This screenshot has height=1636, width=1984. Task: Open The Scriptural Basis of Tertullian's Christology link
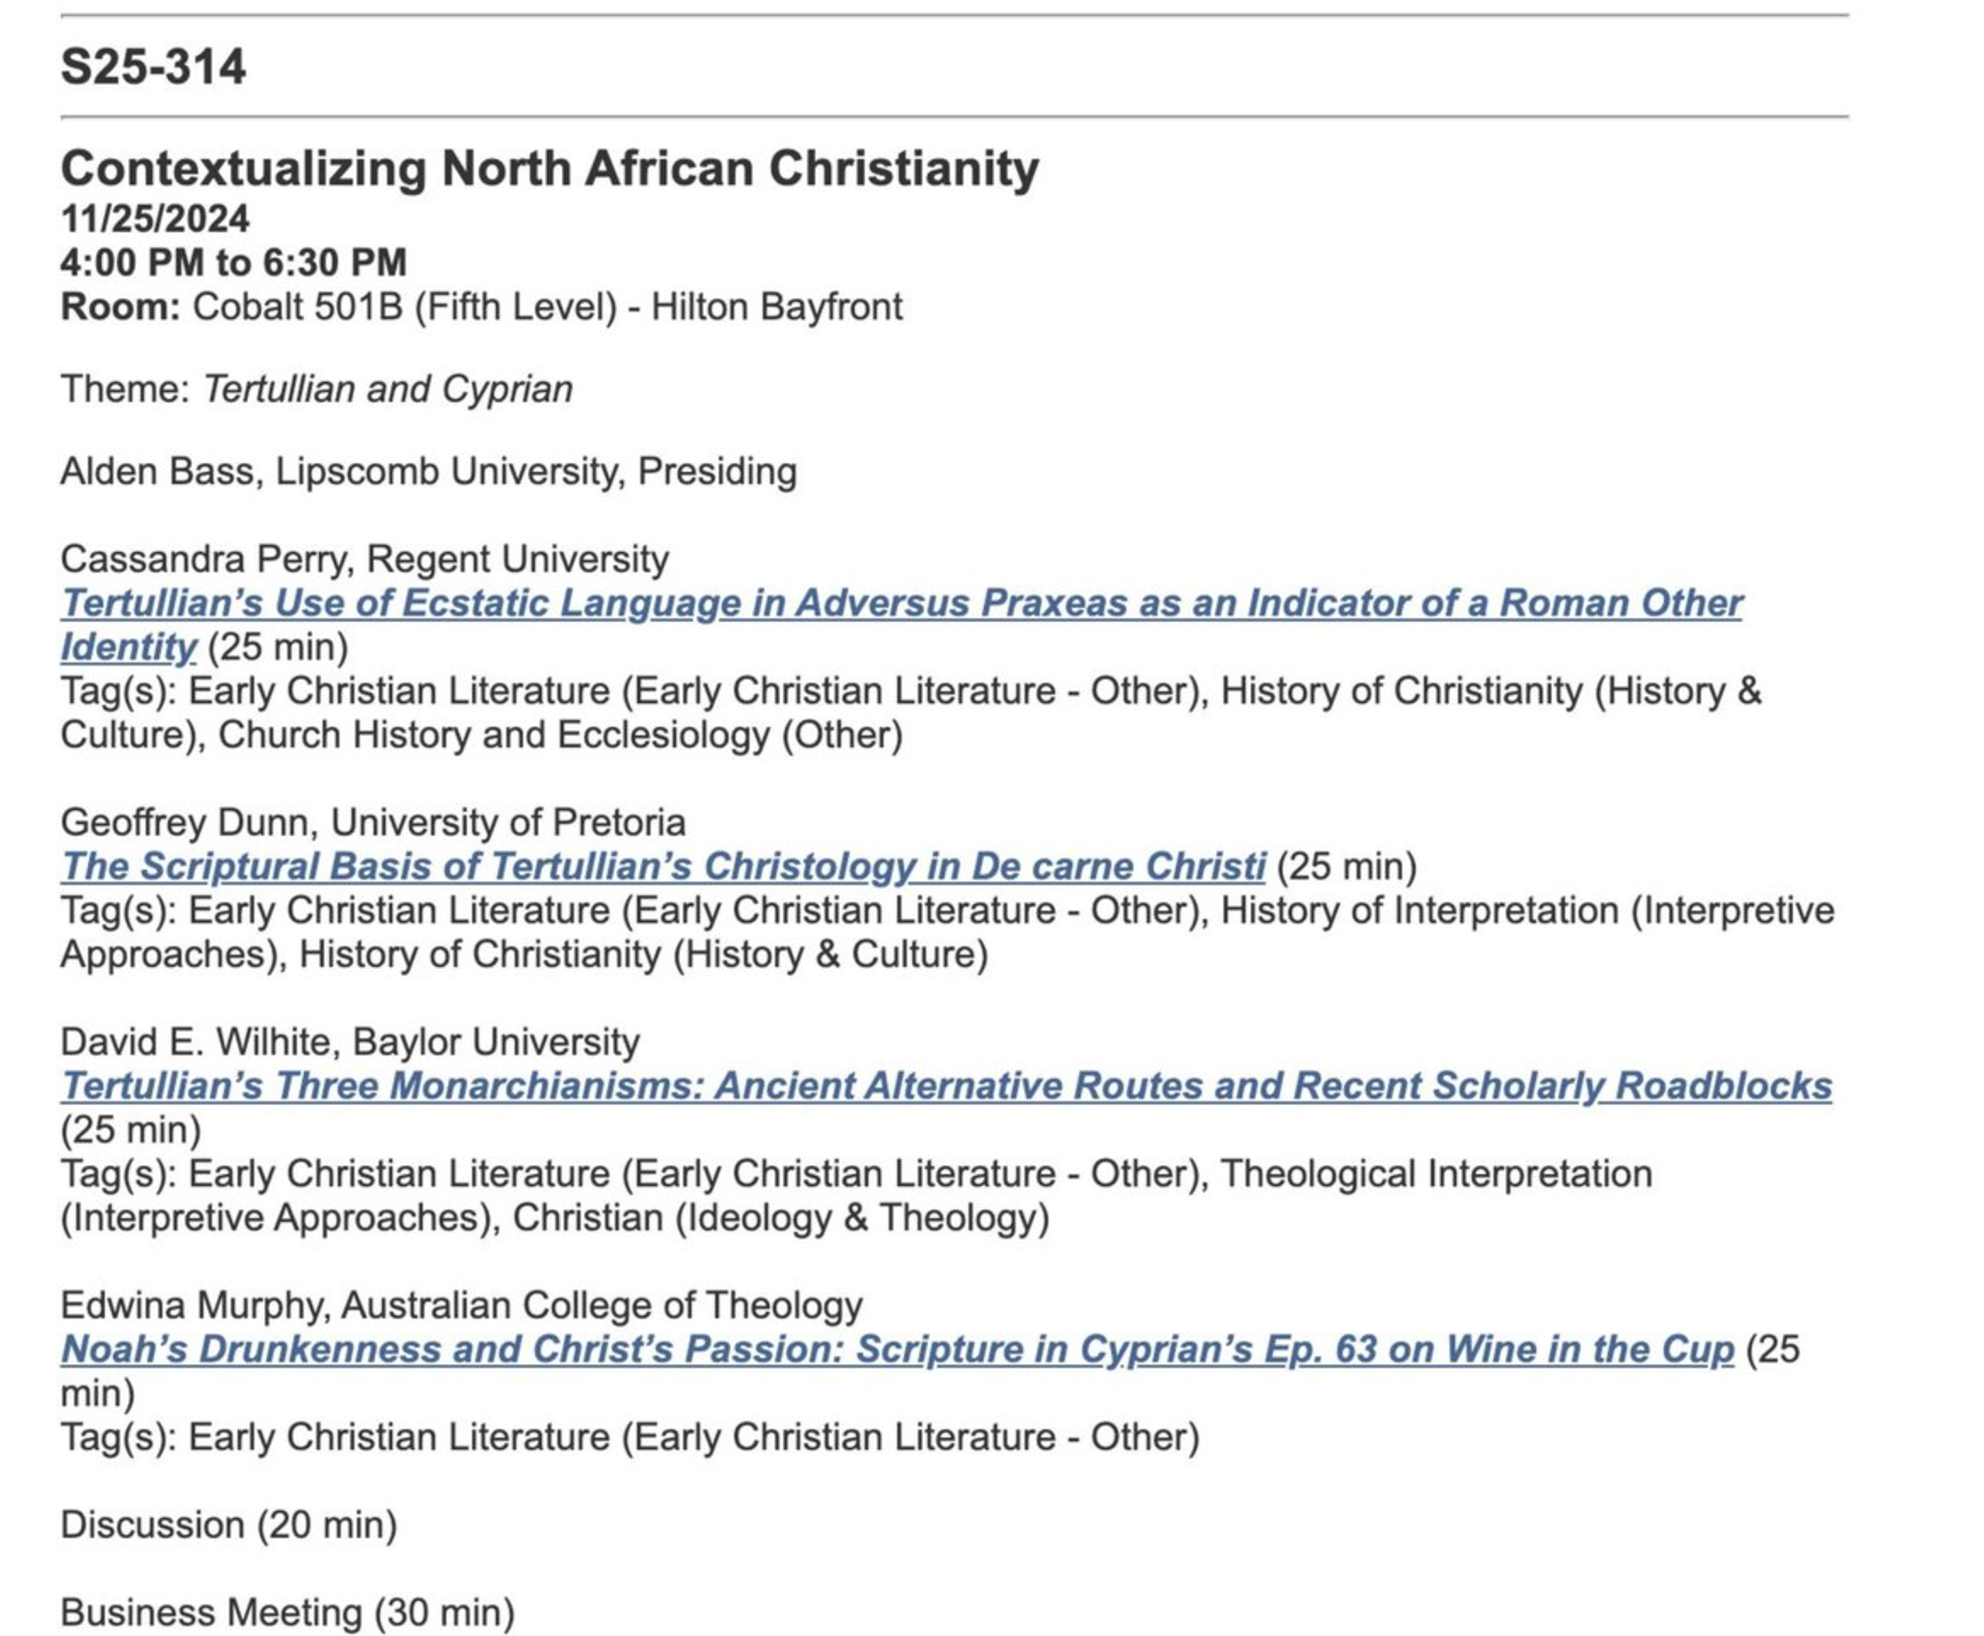[662, 867]
